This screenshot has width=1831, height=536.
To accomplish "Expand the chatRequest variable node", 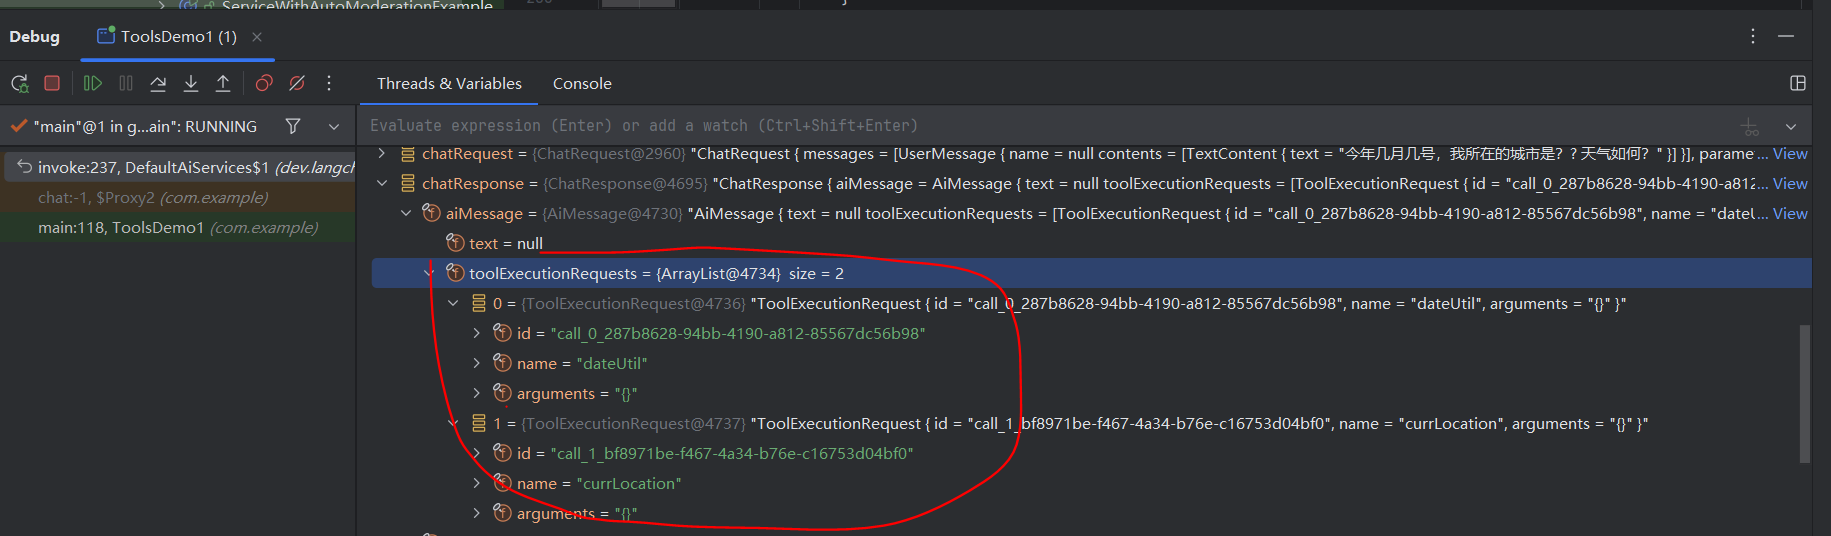I will [x=381, y=153].
